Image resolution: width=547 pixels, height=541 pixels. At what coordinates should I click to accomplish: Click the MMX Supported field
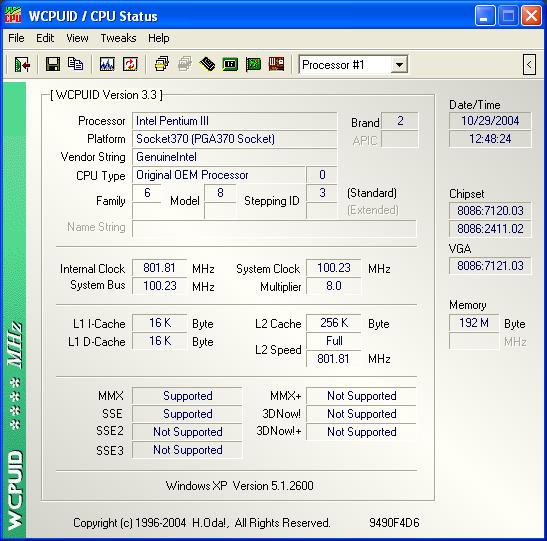click(187, 396)
